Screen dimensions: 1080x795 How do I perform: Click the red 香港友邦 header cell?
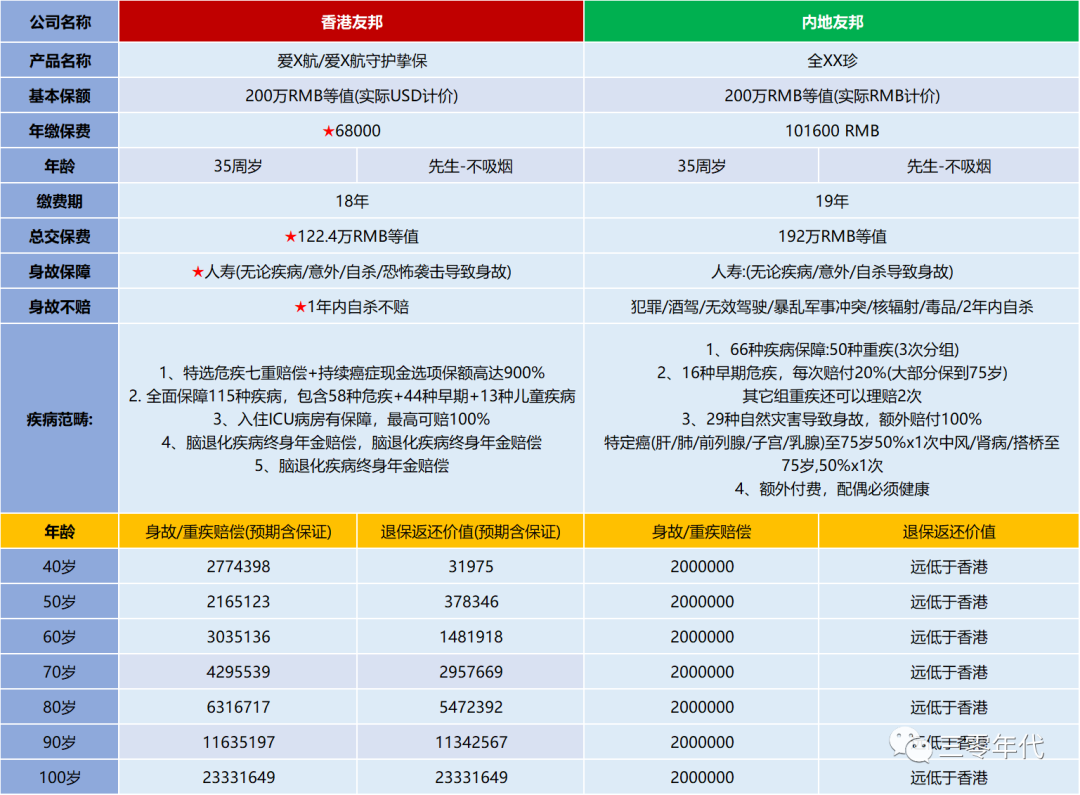[351, 21]
